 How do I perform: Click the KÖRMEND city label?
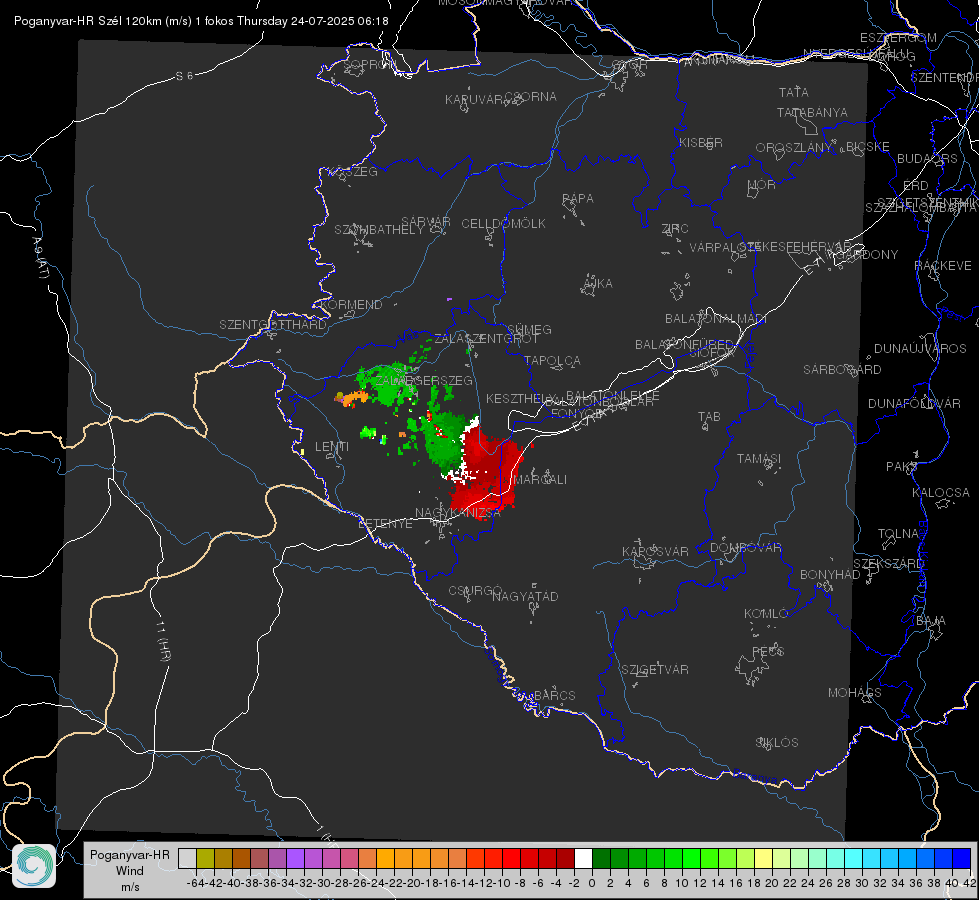pyautogui.click(x=350, y=305)
